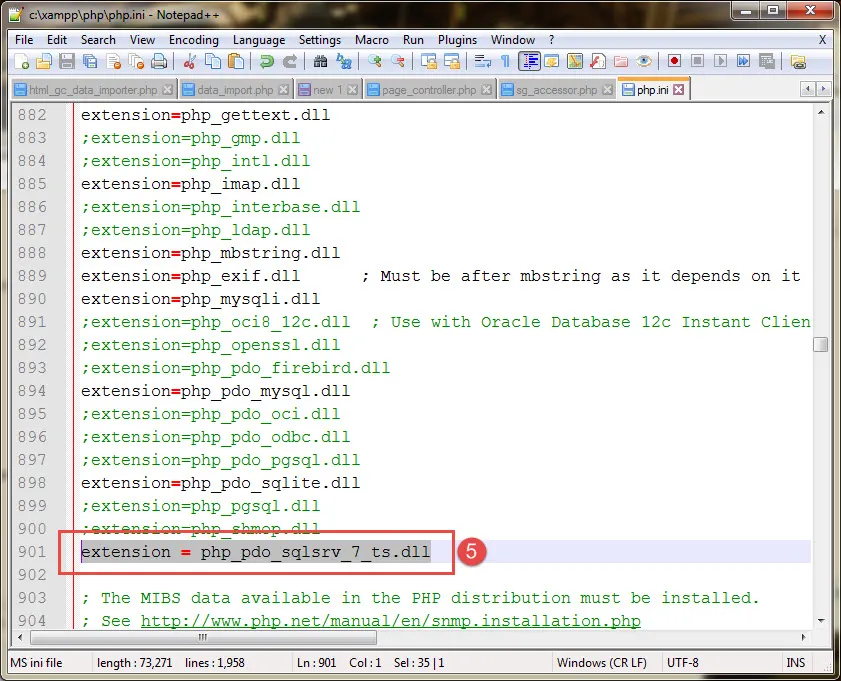The width and height of the screenshot is (841, 681).
Task: Create a new file with New icon
Action: tap(21, 62)
